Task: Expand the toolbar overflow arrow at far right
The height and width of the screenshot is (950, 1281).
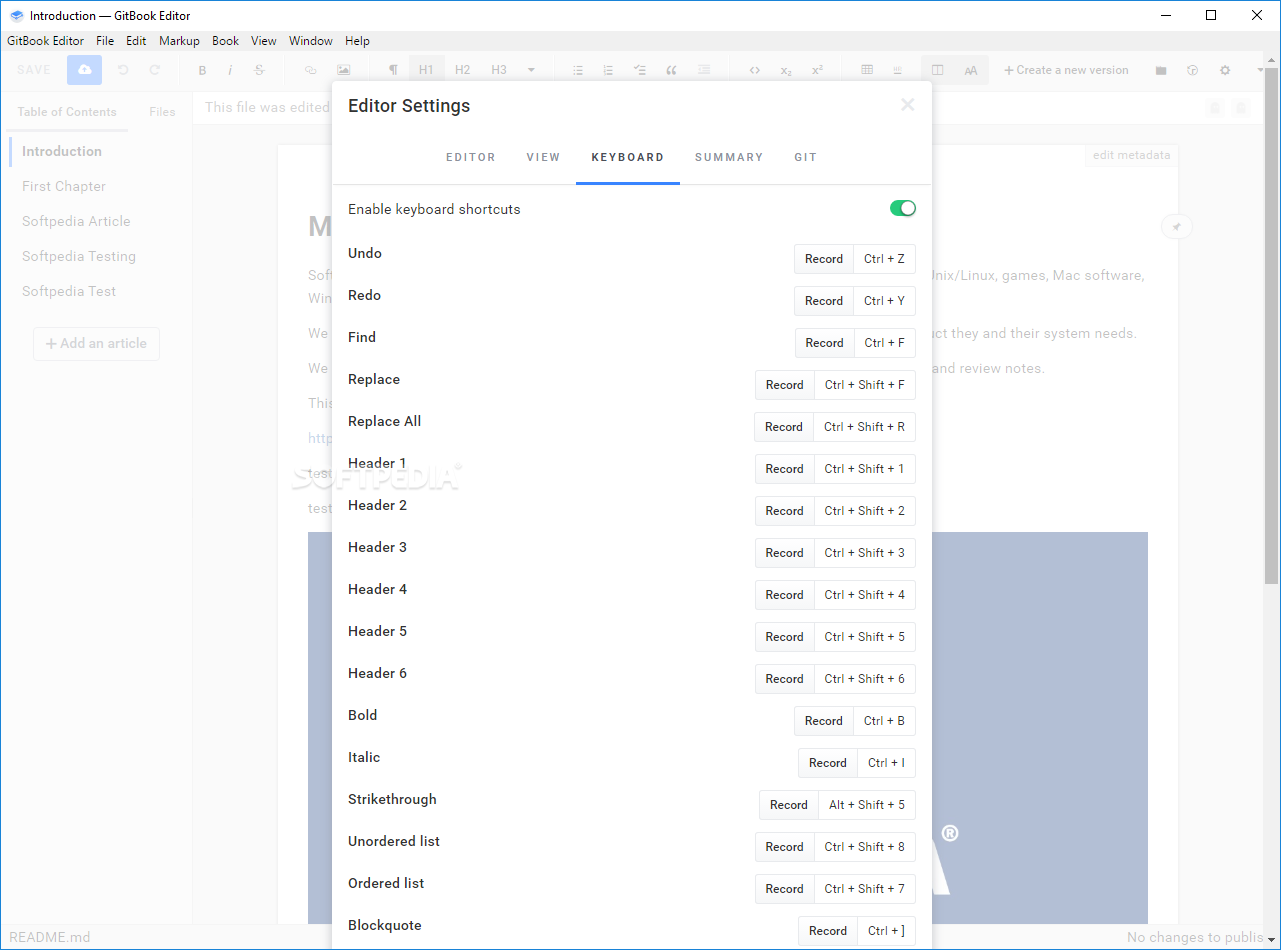Action: 1260,70
